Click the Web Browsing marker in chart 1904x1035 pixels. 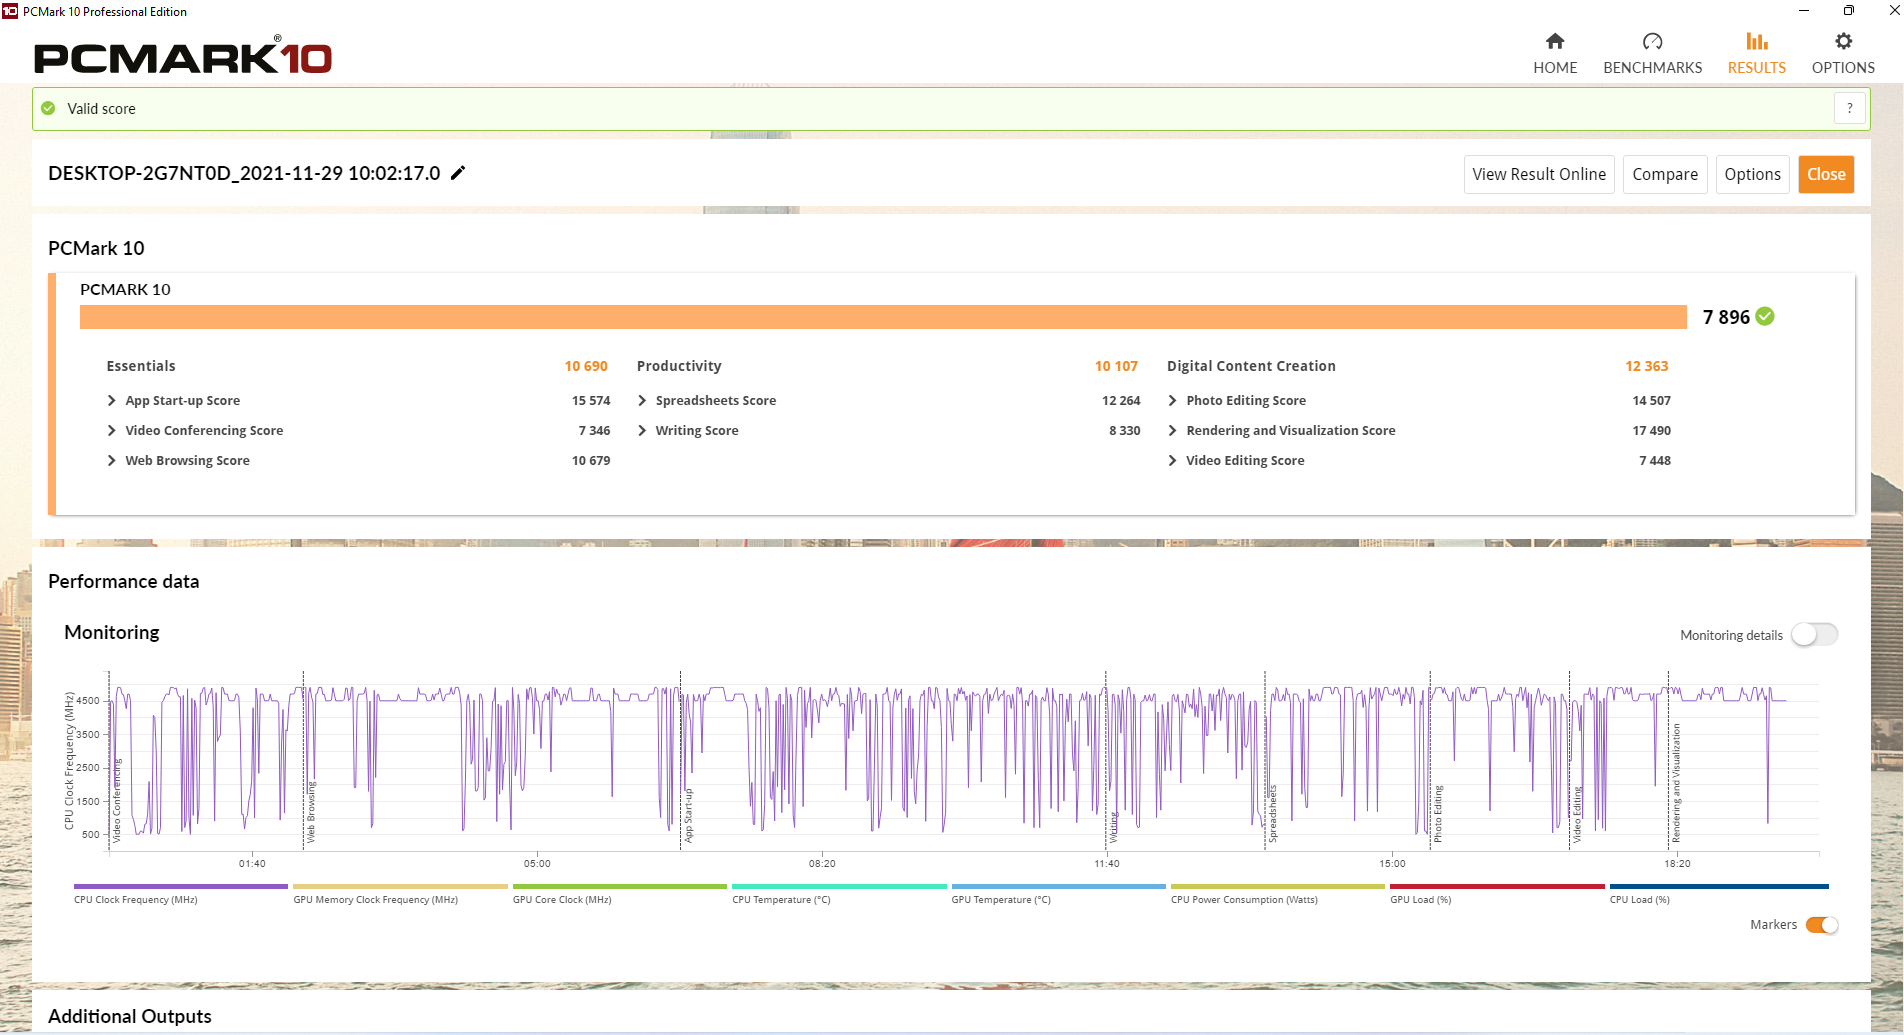point(310,812)
